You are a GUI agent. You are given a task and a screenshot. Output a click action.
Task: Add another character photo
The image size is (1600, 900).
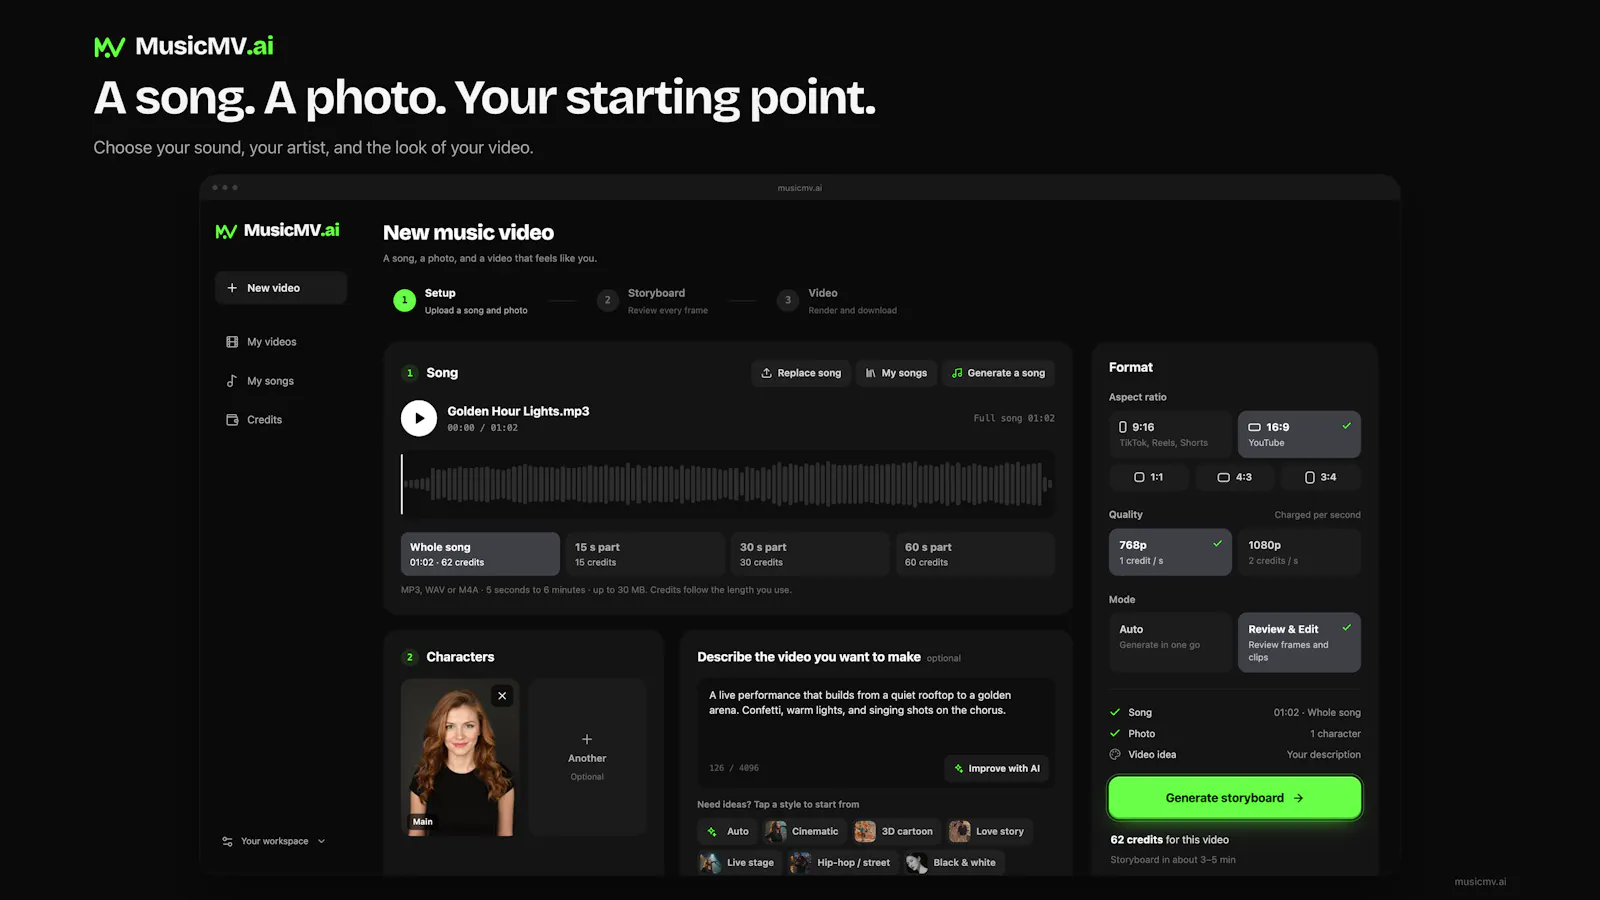pyautogui.click(x=587, y=757)
